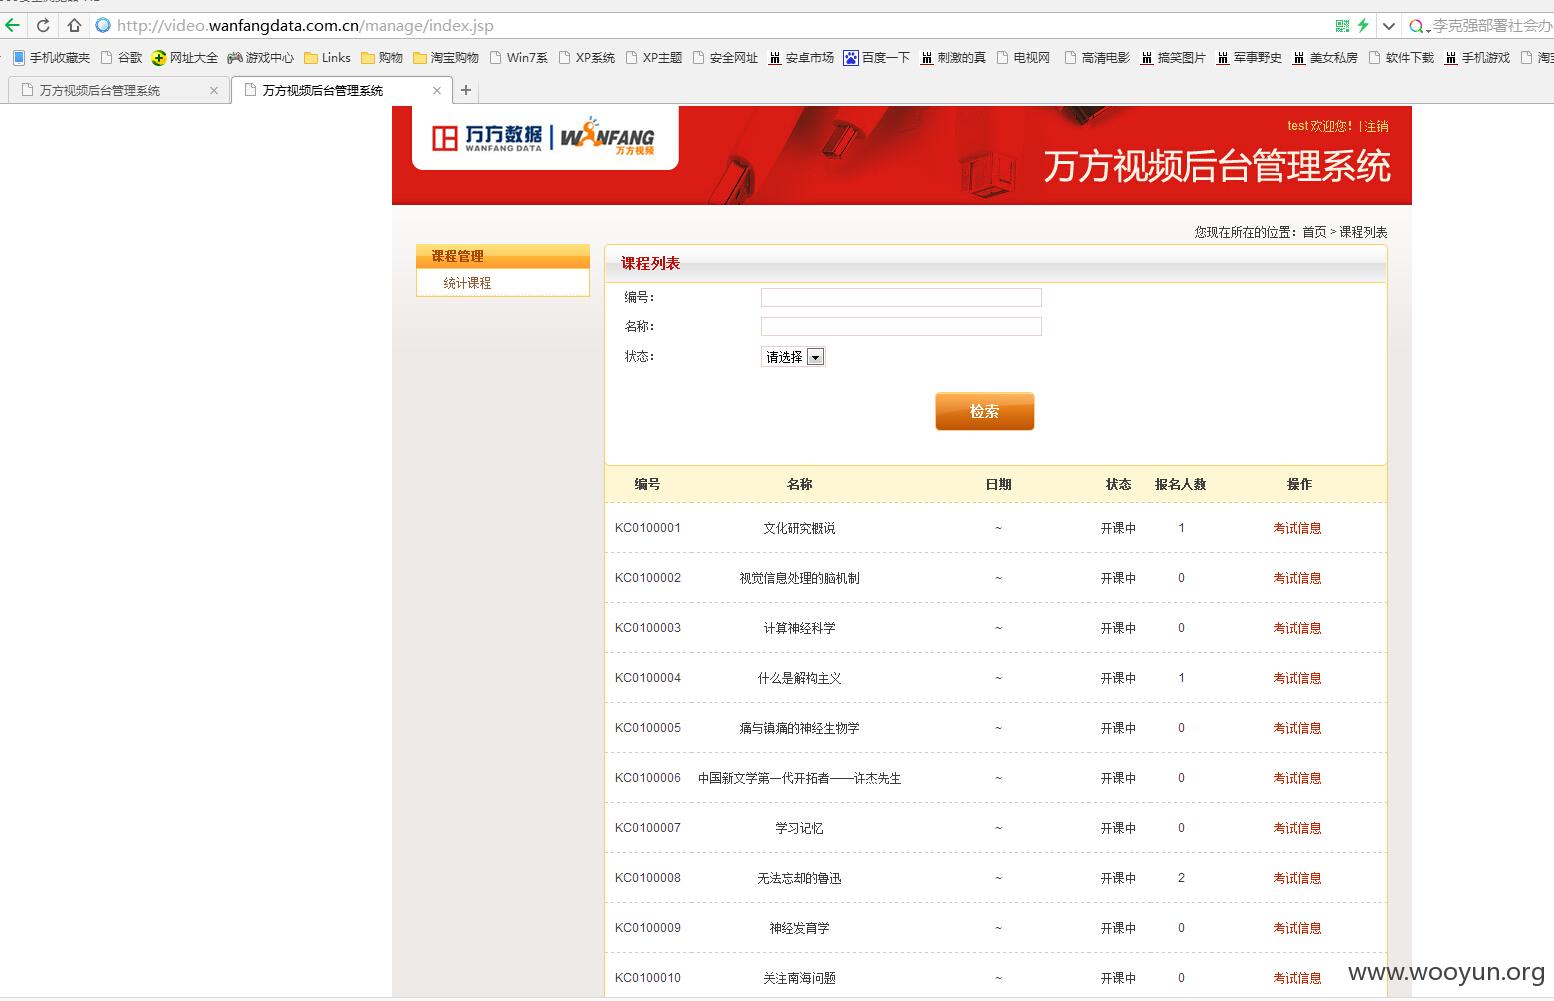This screenshot has height=1001, width=1554.
Task: Reload the current page
Action: click(x=43, y=25)
